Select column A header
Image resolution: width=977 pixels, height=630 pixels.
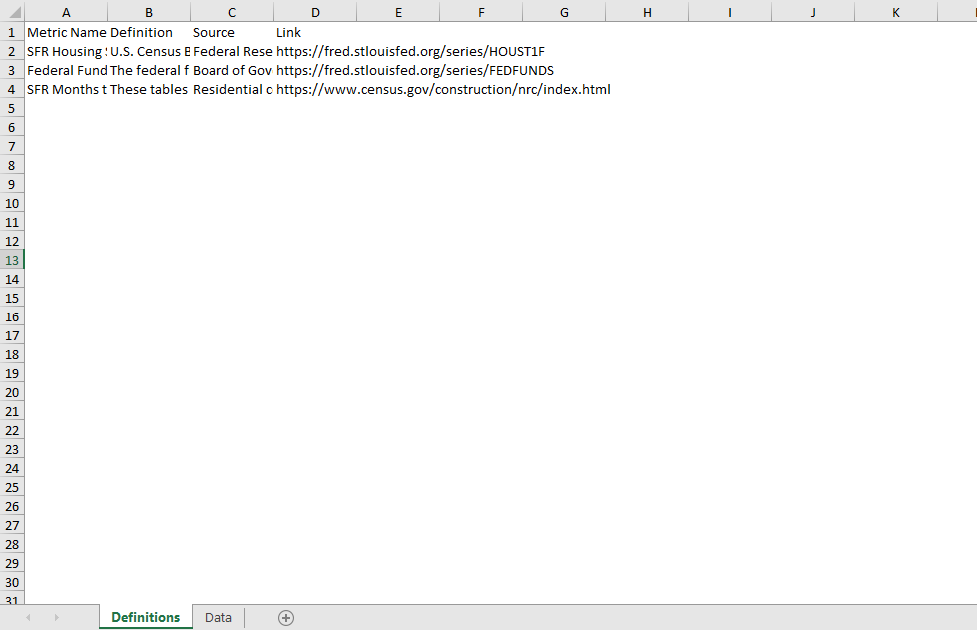point(66,12)
